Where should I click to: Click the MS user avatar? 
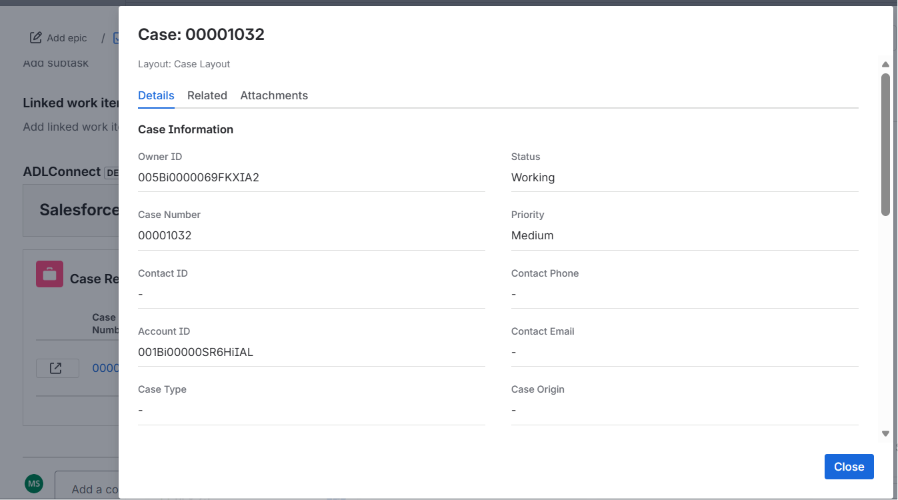pyautogui.click(x=34, y=483)
